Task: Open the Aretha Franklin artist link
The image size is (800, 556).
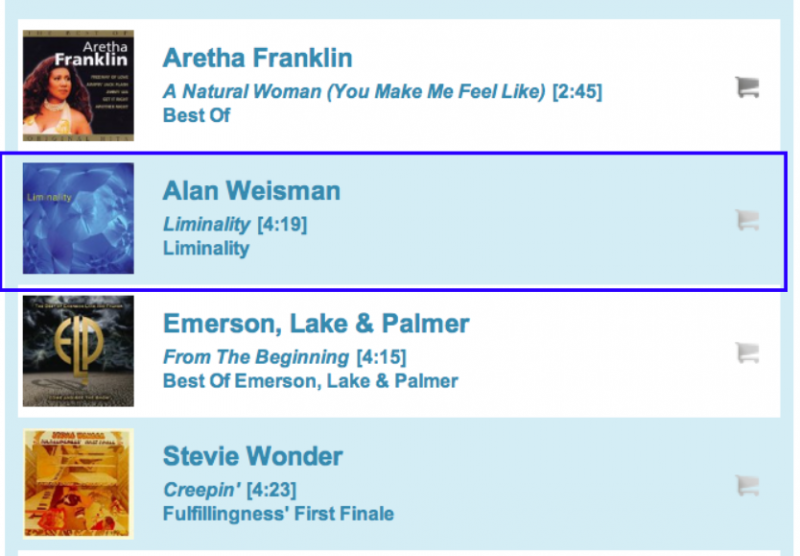Action: click(257, 58)
